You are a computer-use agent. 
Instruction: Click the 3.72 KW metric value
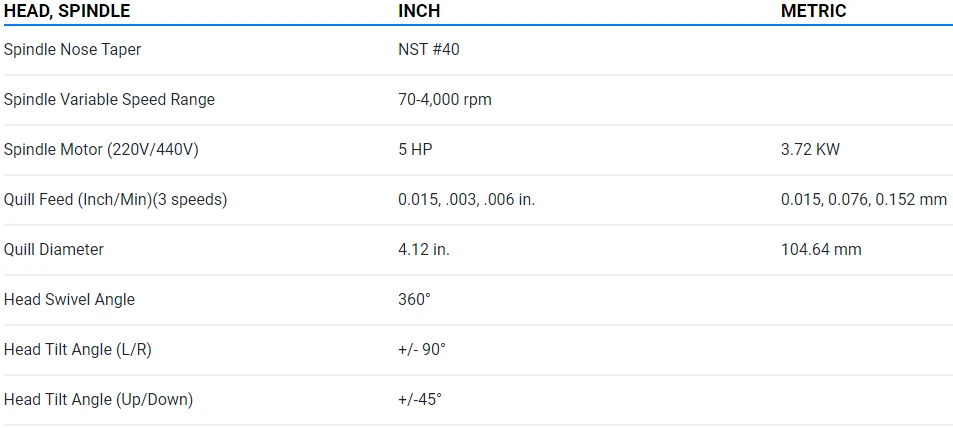coord(810,149)
